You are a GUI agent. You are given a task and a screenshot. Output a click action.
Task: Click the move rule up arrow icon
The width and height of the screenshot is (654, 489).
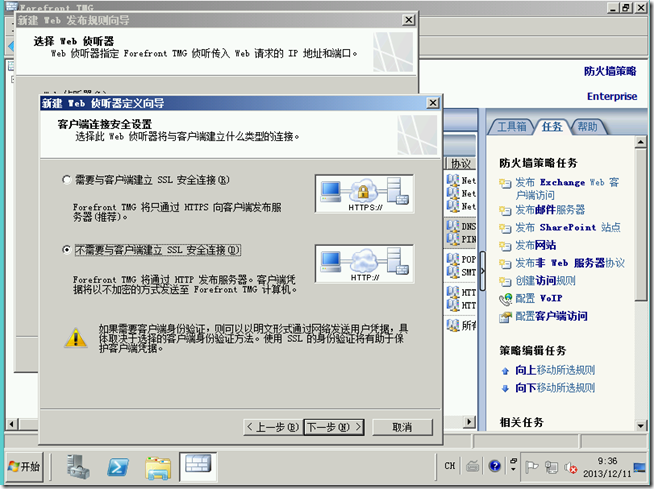505,371
